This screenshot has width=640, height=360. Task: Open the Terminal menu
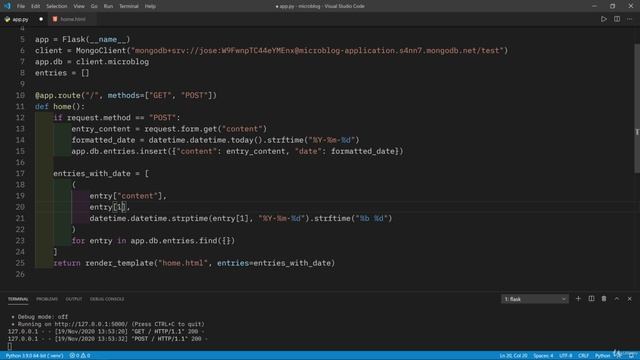(x=129, y=6)
